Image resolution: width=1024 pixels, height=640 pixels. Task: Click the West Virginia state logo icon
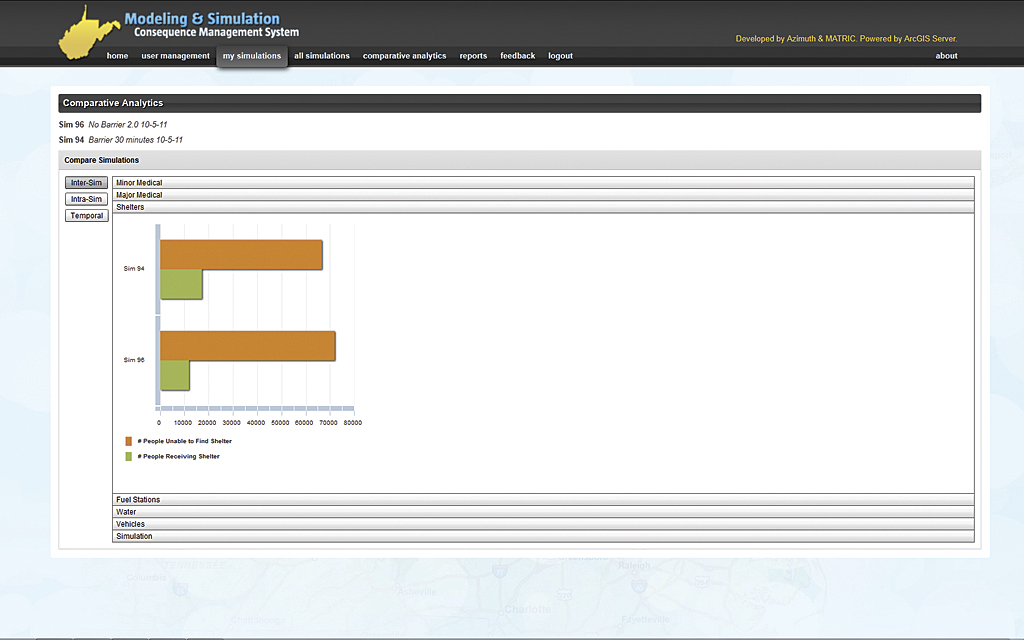tap(88, 34)
